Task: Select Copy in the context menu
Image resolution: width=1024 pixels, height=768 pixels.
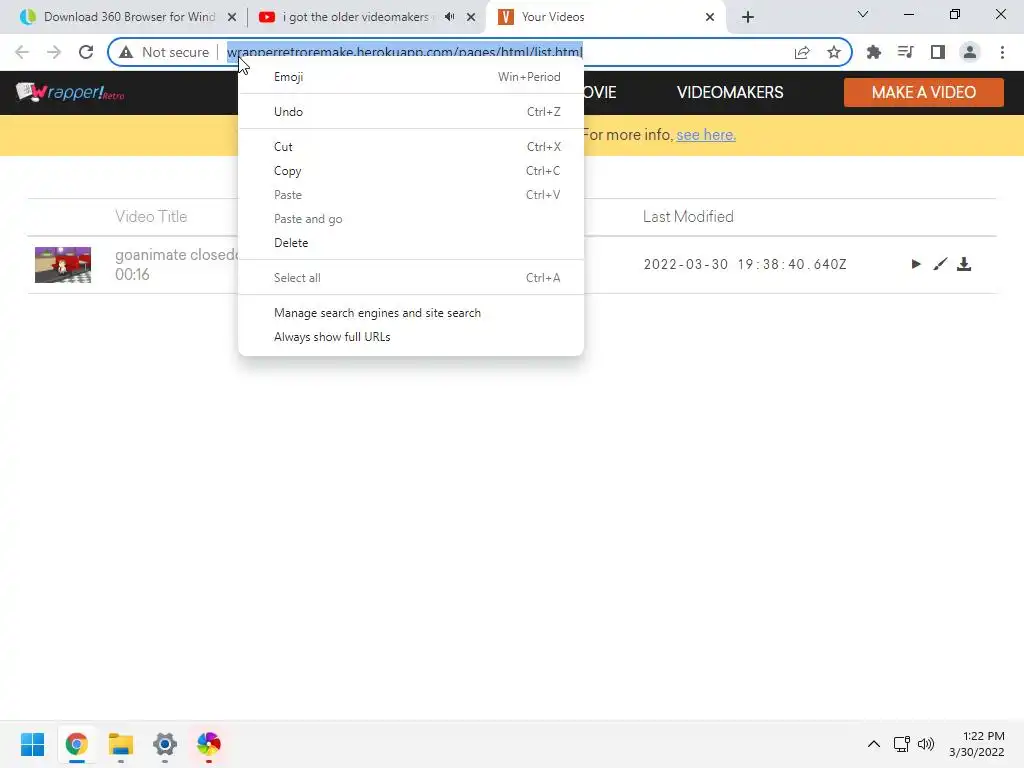Action: click(x=411, y=171)
